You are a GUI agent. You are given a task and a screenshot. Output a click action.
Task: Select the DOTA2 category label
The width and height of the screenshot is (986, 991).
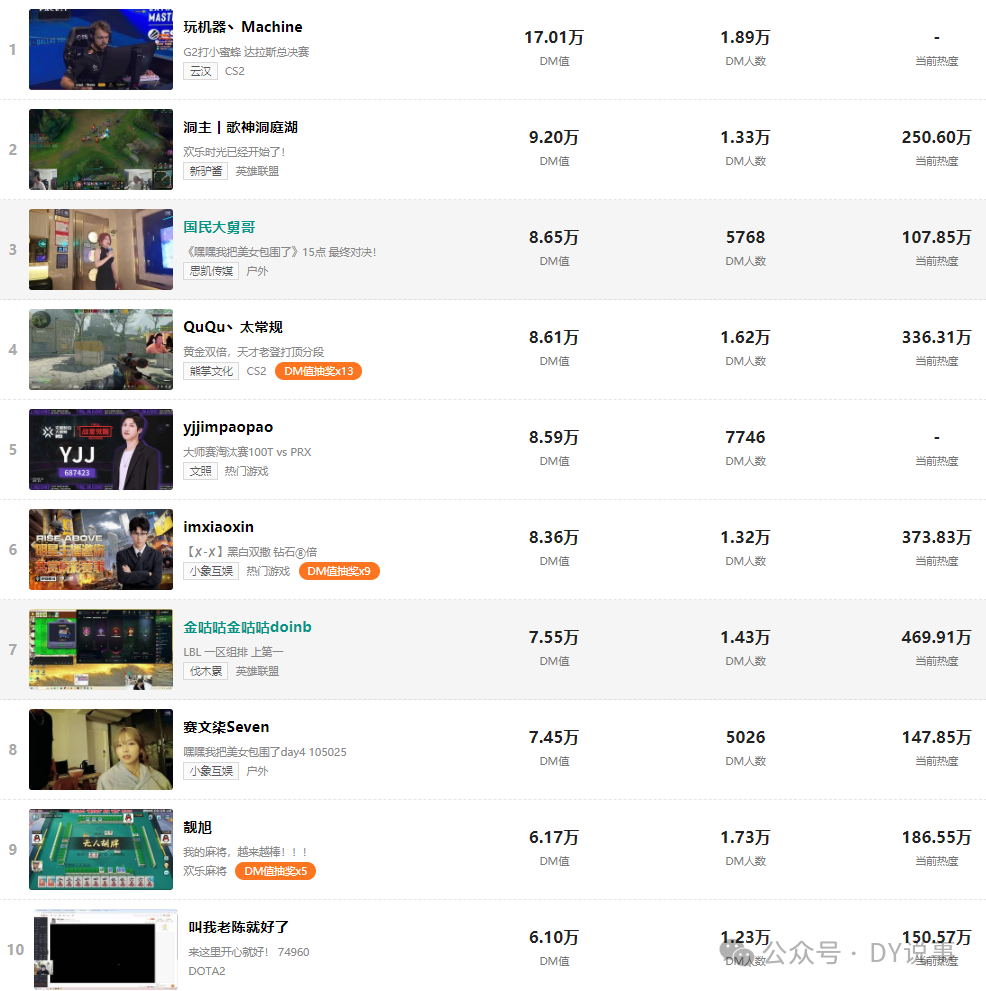[207, 971]
